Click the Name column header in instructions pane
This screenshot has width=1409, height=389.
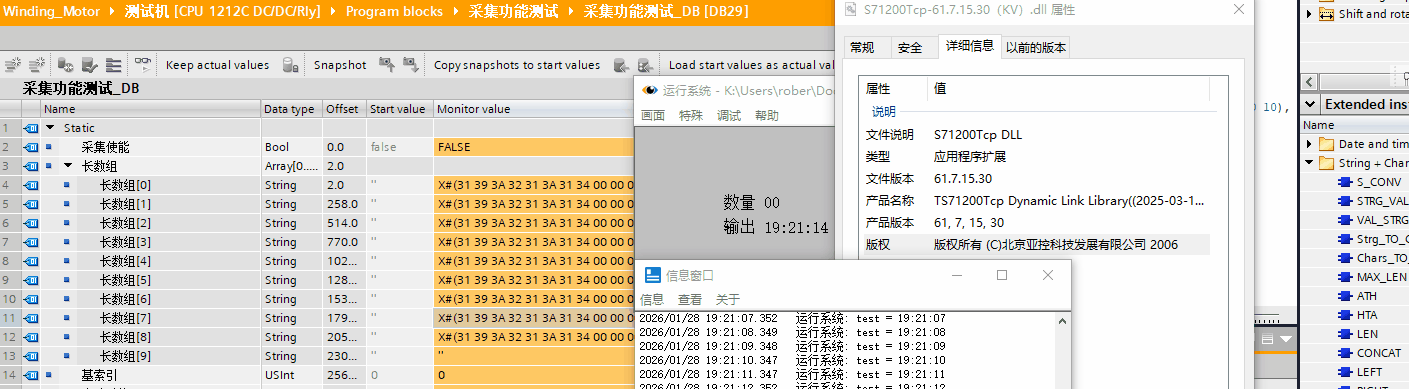(1354, 125)
